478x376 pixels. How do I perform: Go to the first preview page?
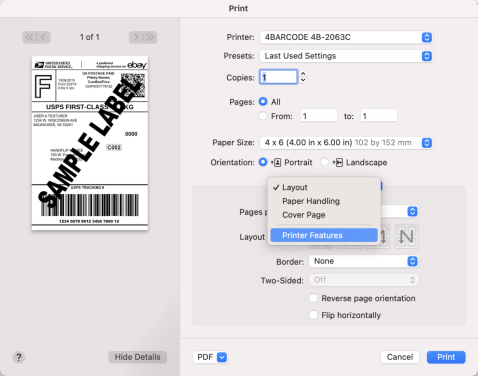[x=29, y=37]
